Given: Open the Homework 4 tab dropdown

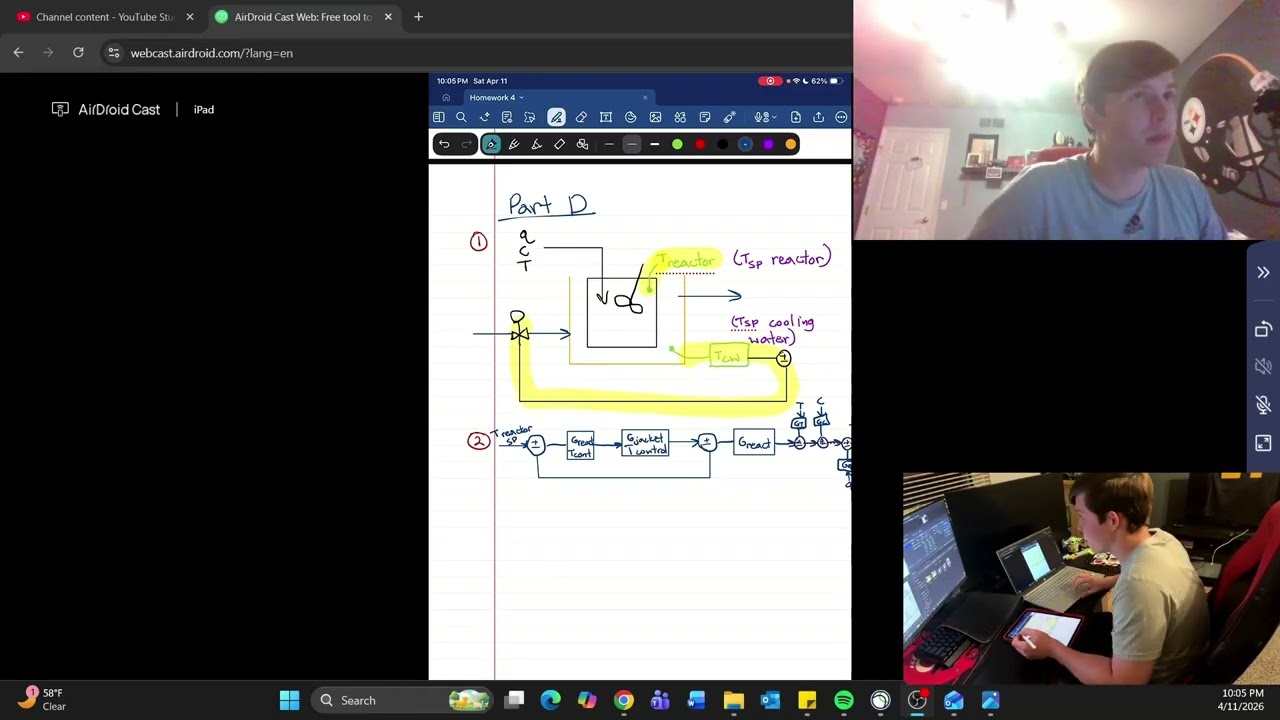Looking at the screenshot, I should coord(521,97).
